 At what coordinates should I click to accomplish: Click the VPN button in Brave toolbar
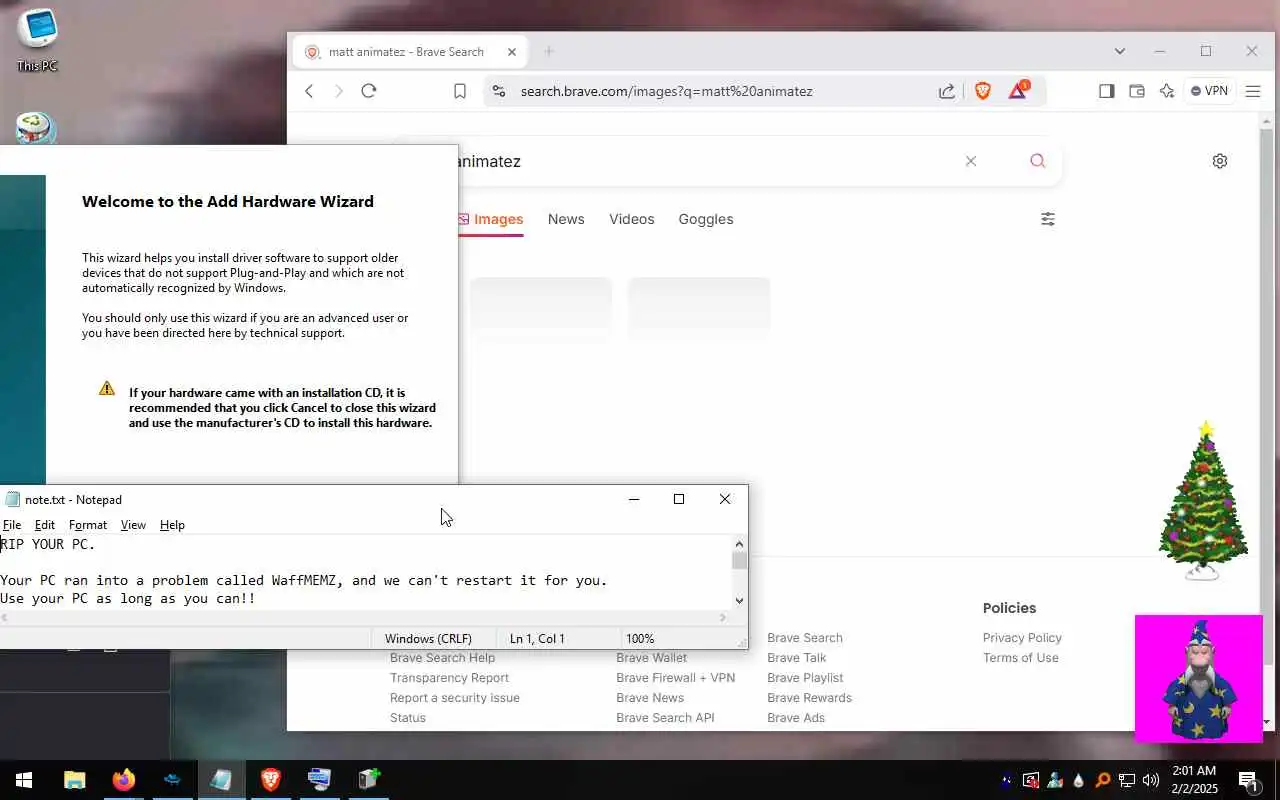[1209, 91]
